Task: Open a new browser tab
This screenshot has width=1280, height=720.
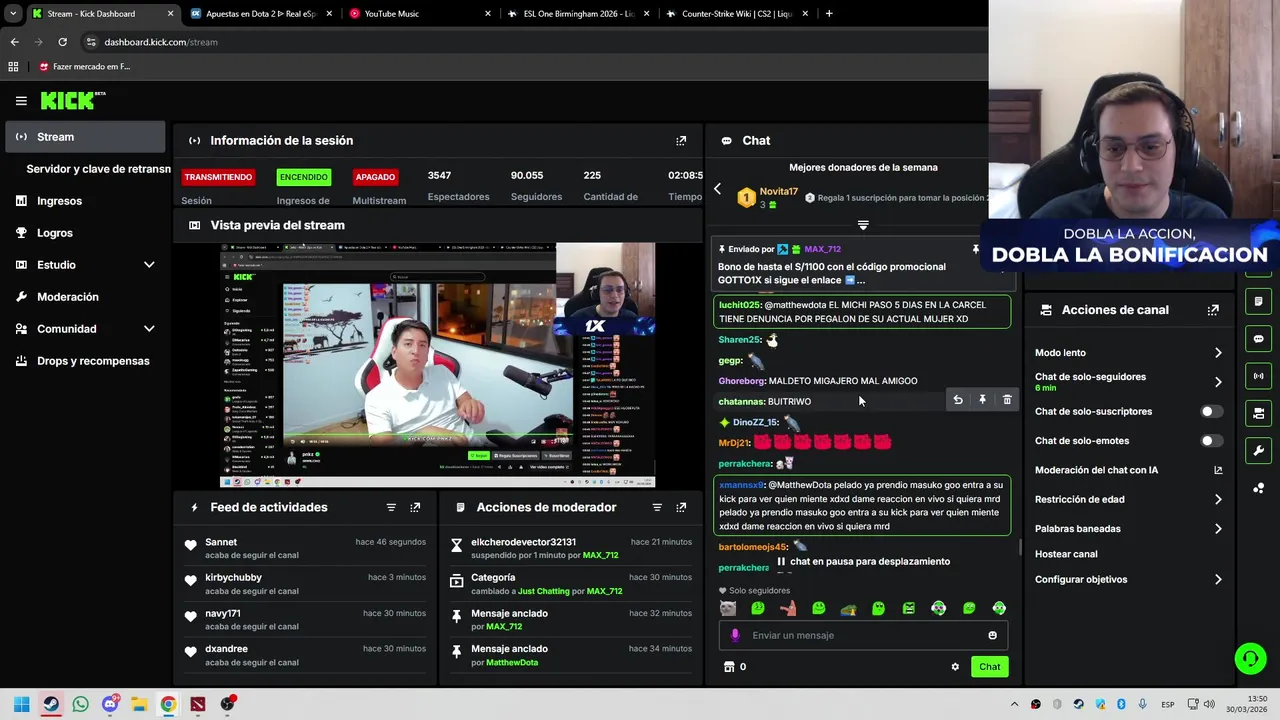Action: [828, 14]
